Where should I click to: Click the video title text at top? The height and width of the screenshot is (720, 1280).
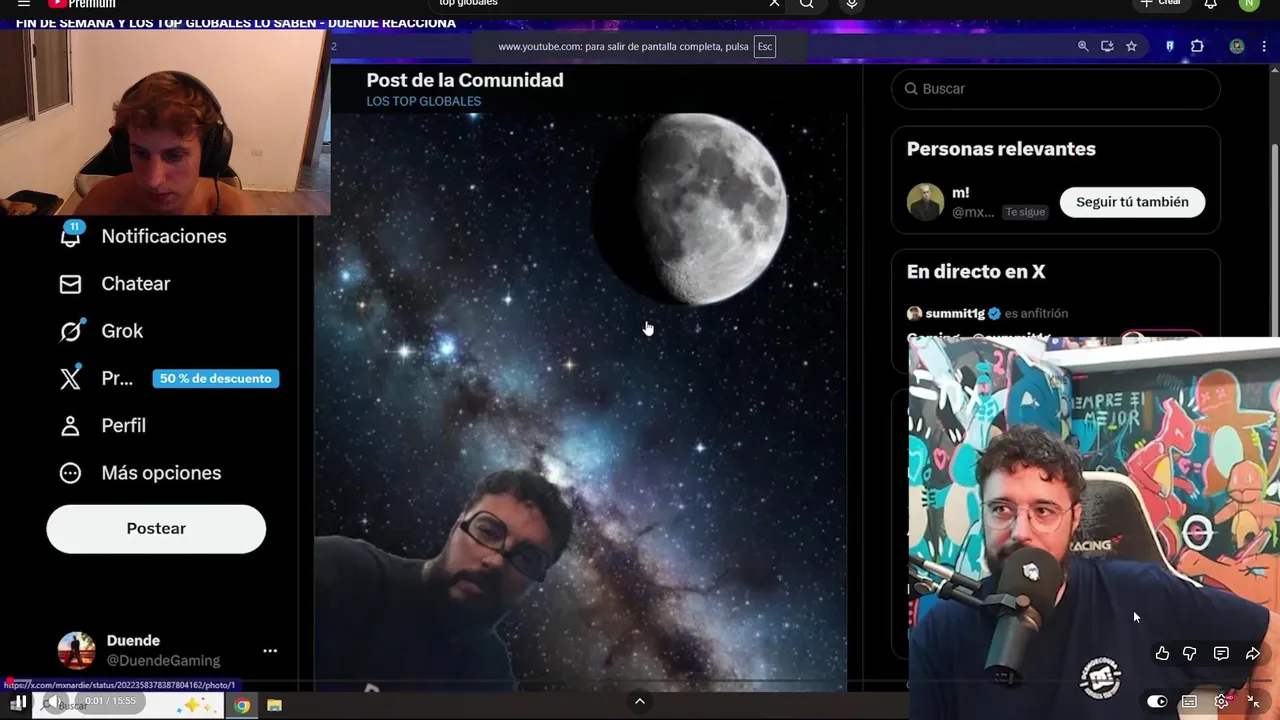pos(236,23)
